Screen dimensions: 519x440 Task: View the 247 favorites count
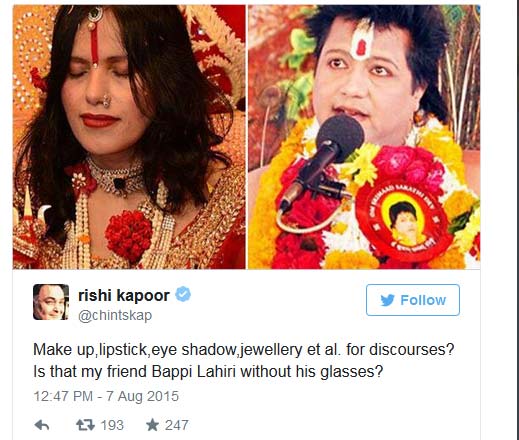click(x=177, y=425)
